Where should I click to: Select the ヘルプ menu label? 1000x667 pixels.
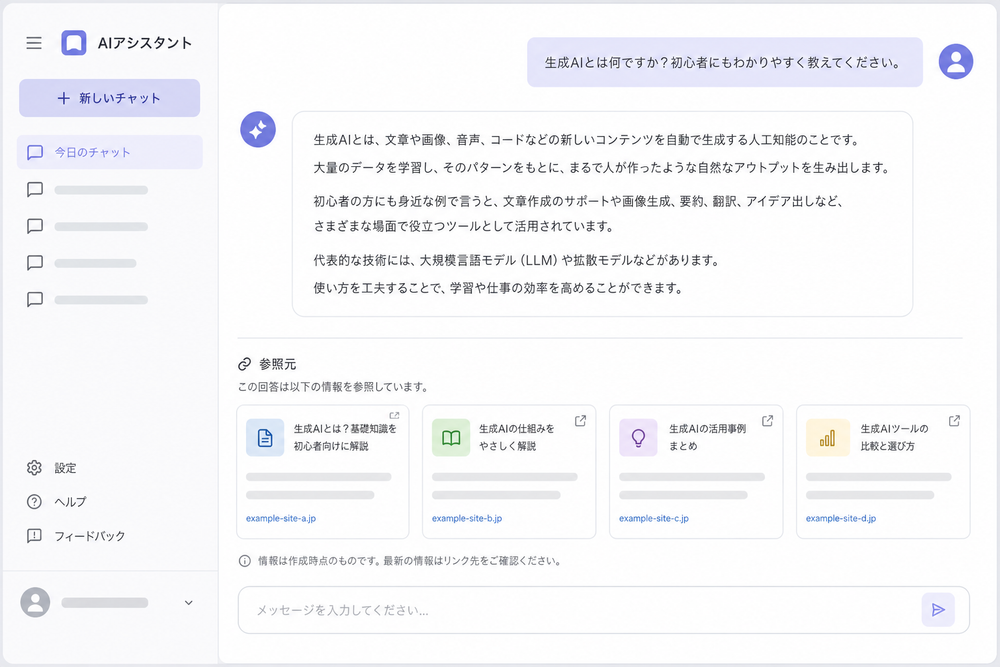[70, 502]
